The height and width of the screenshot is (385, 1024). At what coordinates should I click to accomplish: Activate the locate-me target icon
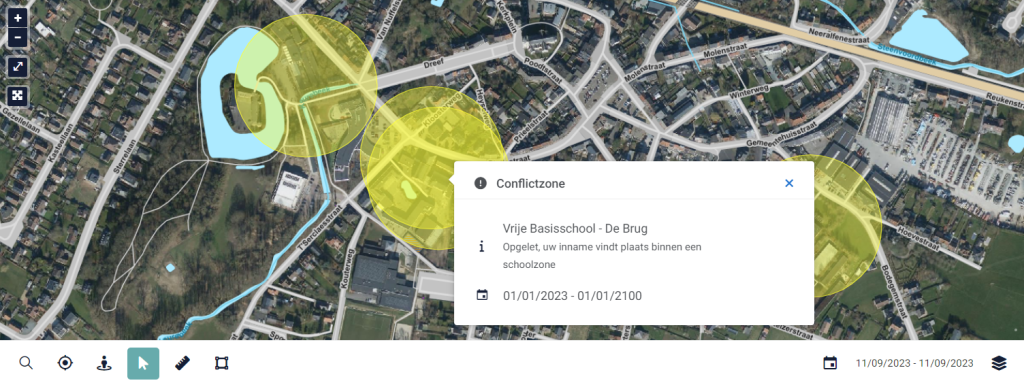pyautogui.click(x=65, y=363)
